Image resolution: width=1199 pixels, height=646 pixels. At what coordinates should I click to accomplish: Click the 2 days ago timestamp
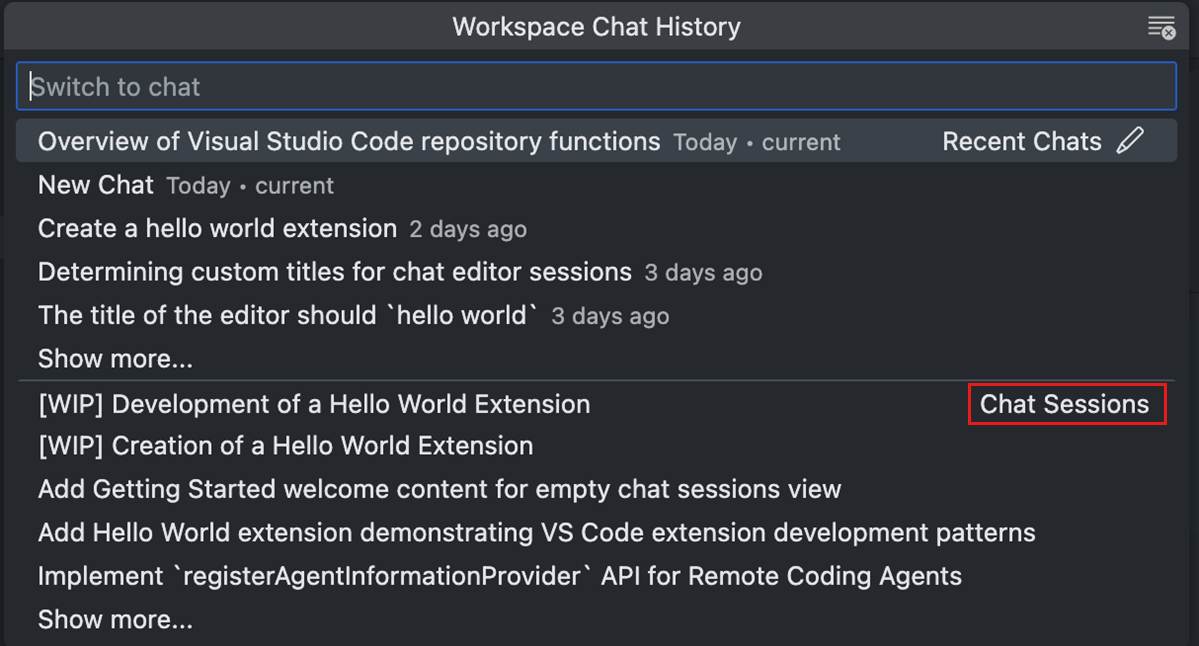click(x=467, y=229)
